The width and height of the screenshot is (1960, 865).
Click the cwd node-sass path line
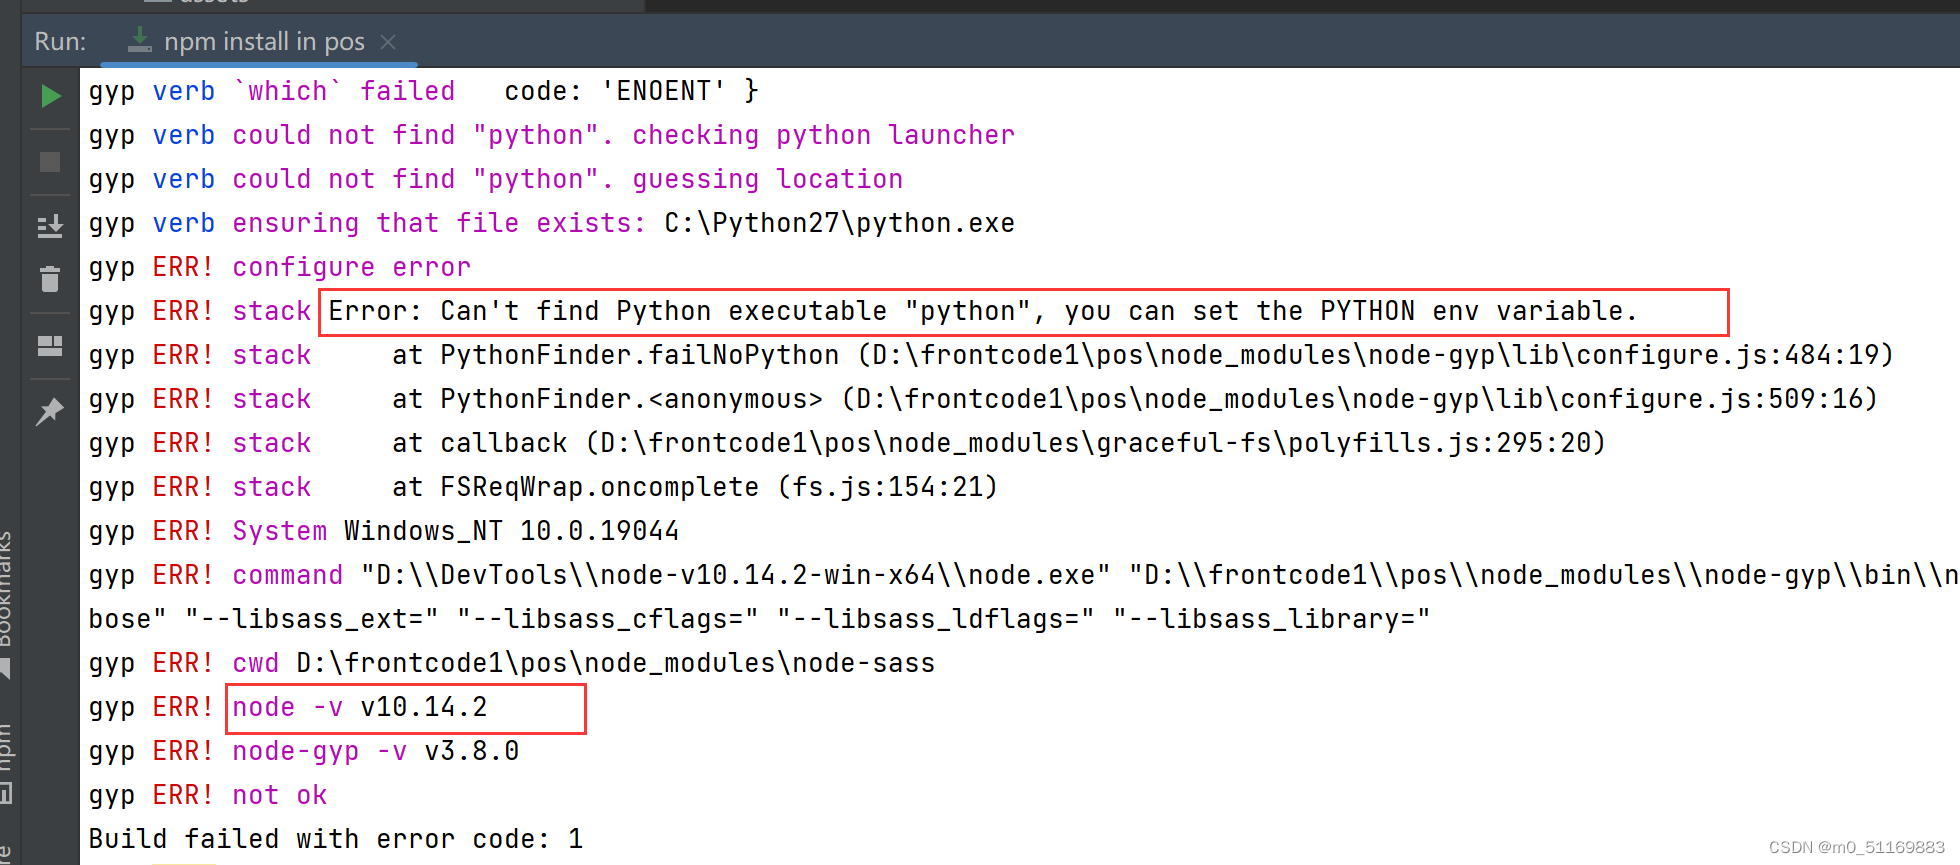coord(512,663)
